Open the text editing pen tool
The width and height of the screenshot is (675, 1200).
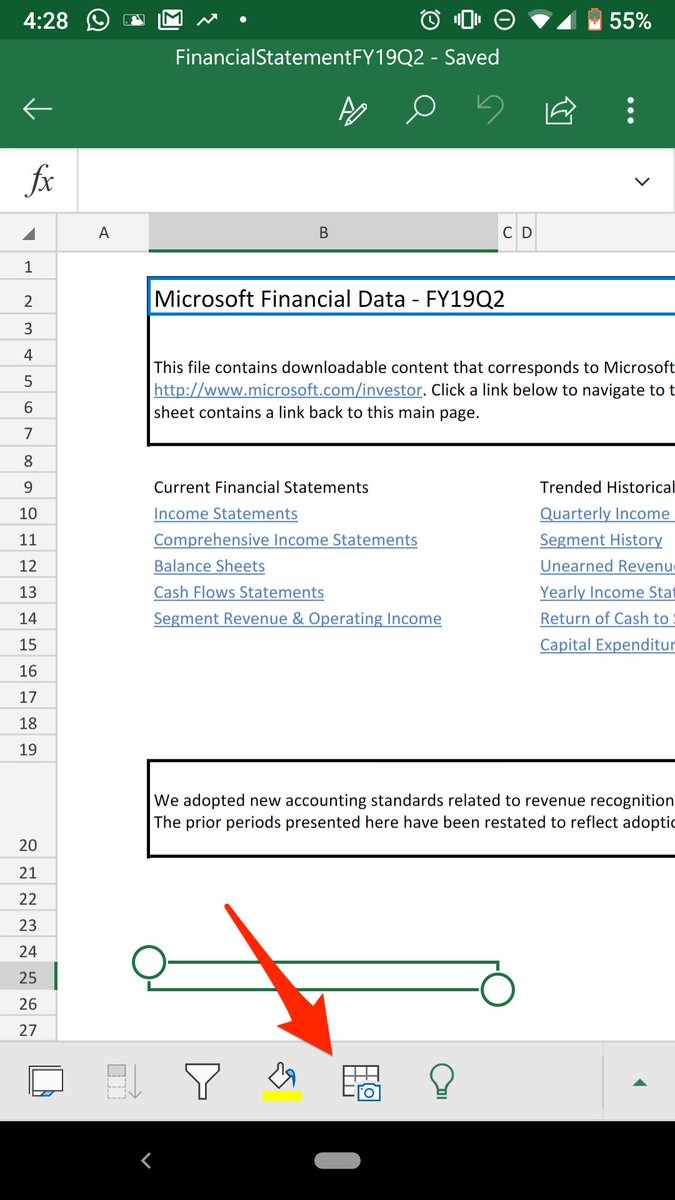pyautogui.click(x=353, y=110)
